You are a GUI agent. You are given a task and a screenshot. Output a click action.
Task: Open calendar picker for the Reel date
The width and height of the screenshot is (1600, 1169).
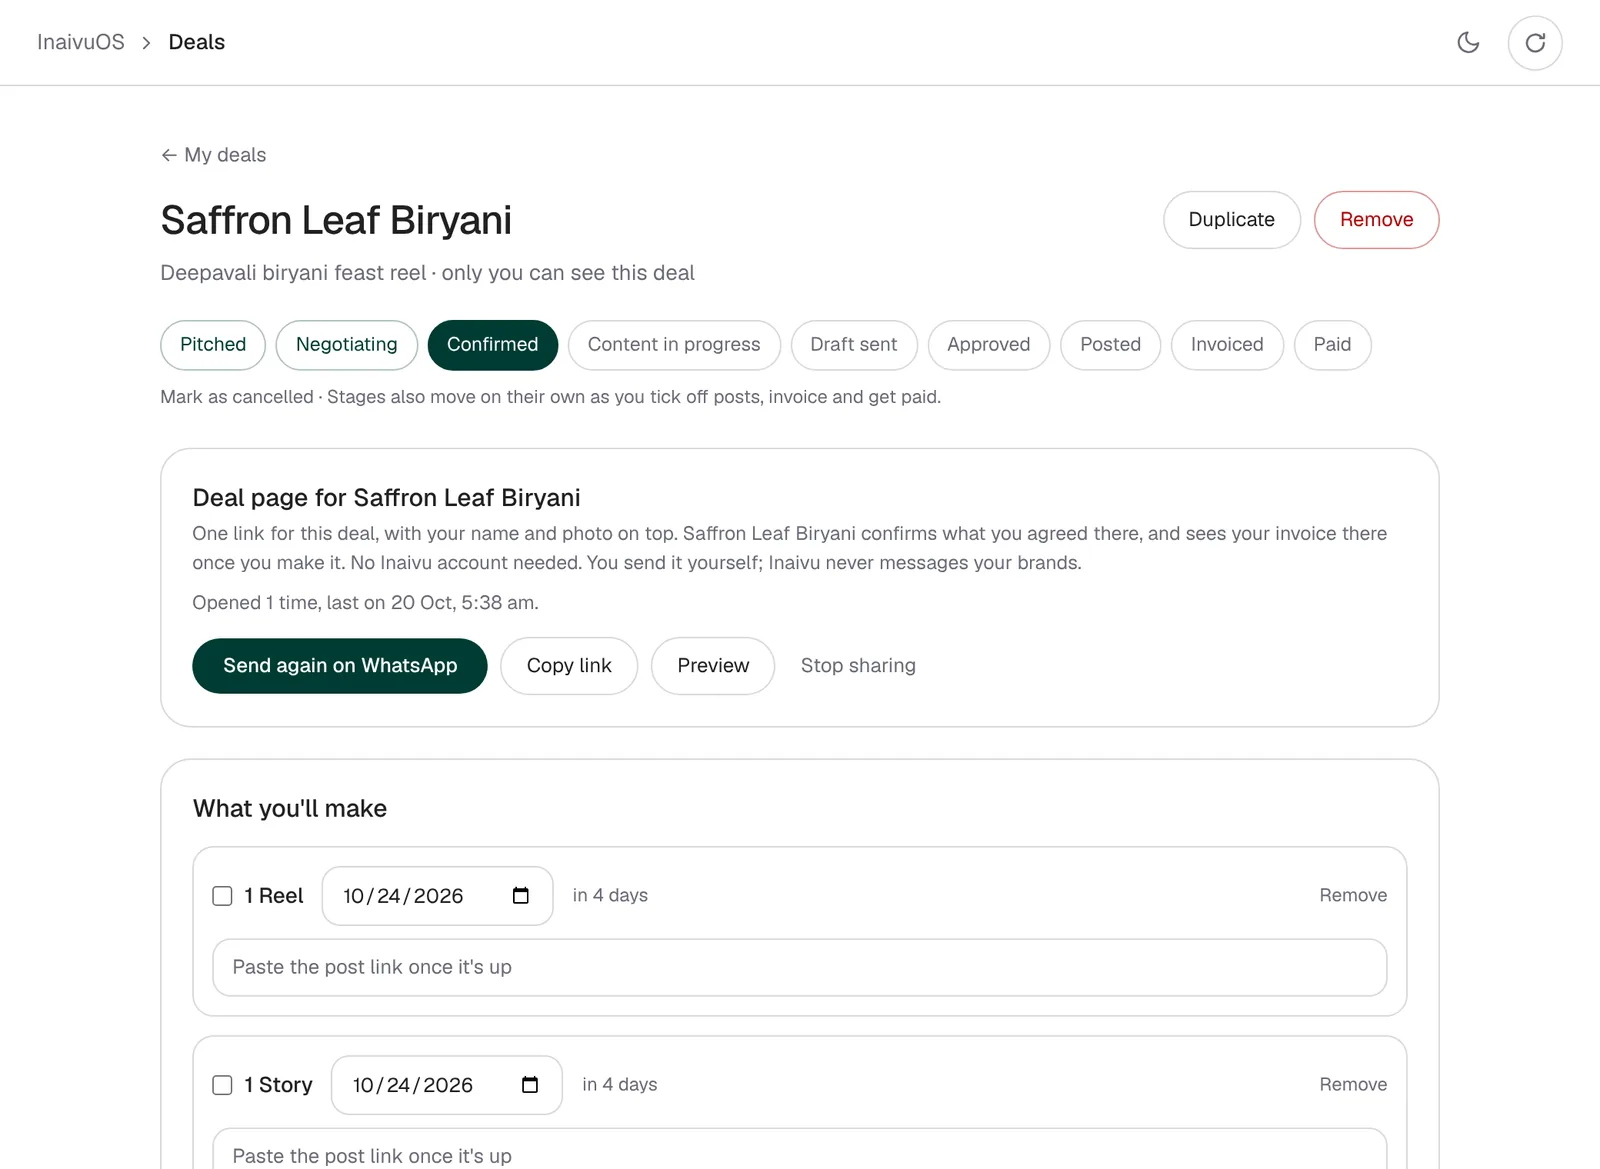(520, 895)
